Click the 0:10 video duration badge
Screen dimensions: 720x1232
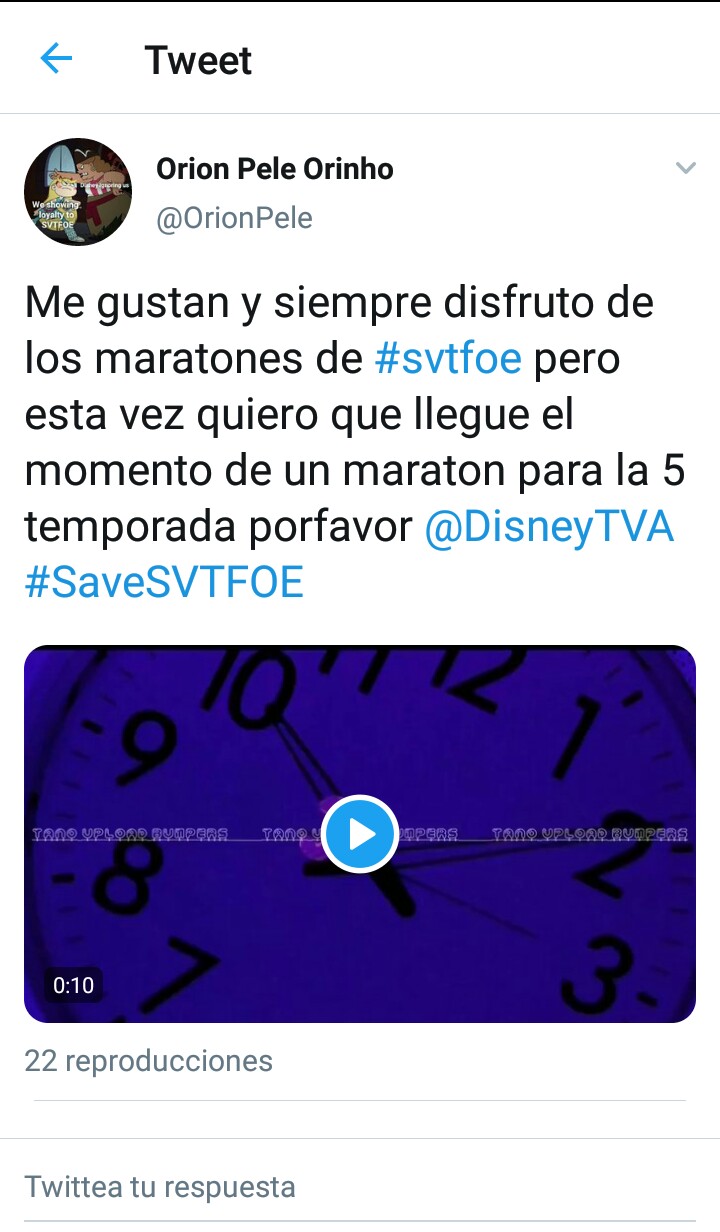click(73, 985)
